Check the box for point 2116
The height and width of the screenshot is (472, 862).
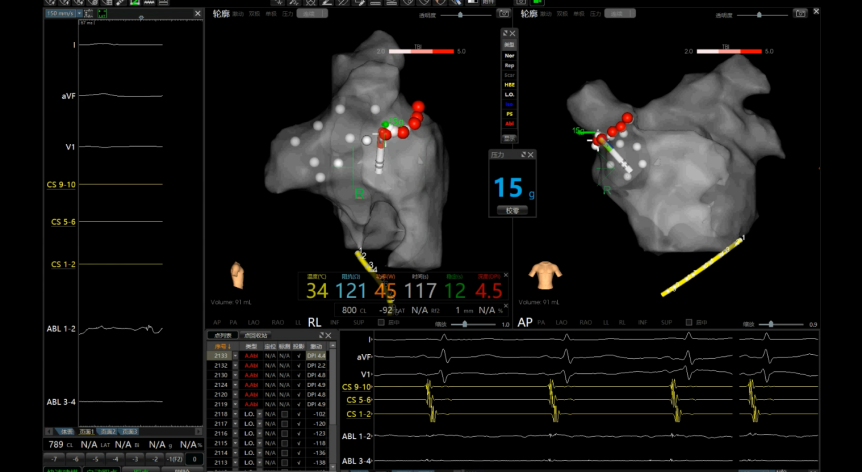[284, 434]
